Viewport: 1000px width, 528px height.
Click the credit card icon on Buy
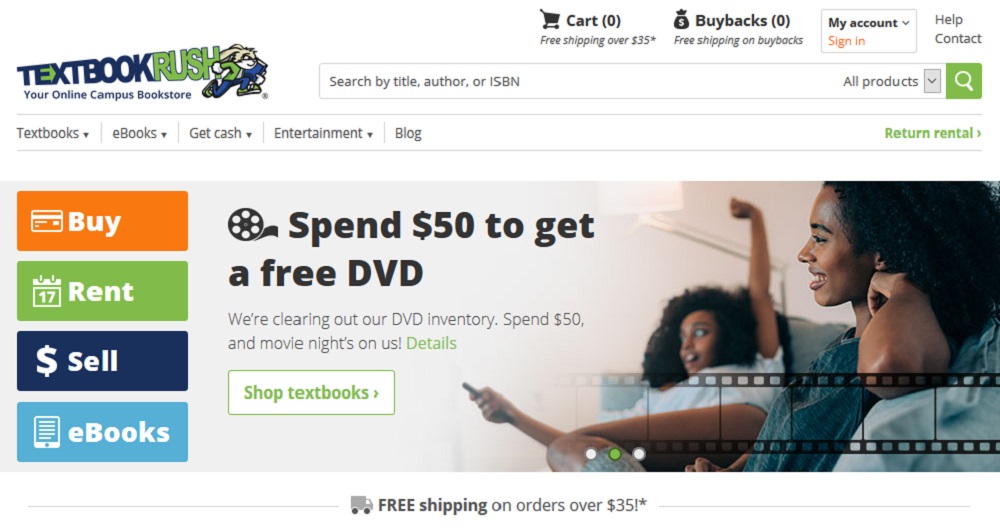click(x=47, y=221)
